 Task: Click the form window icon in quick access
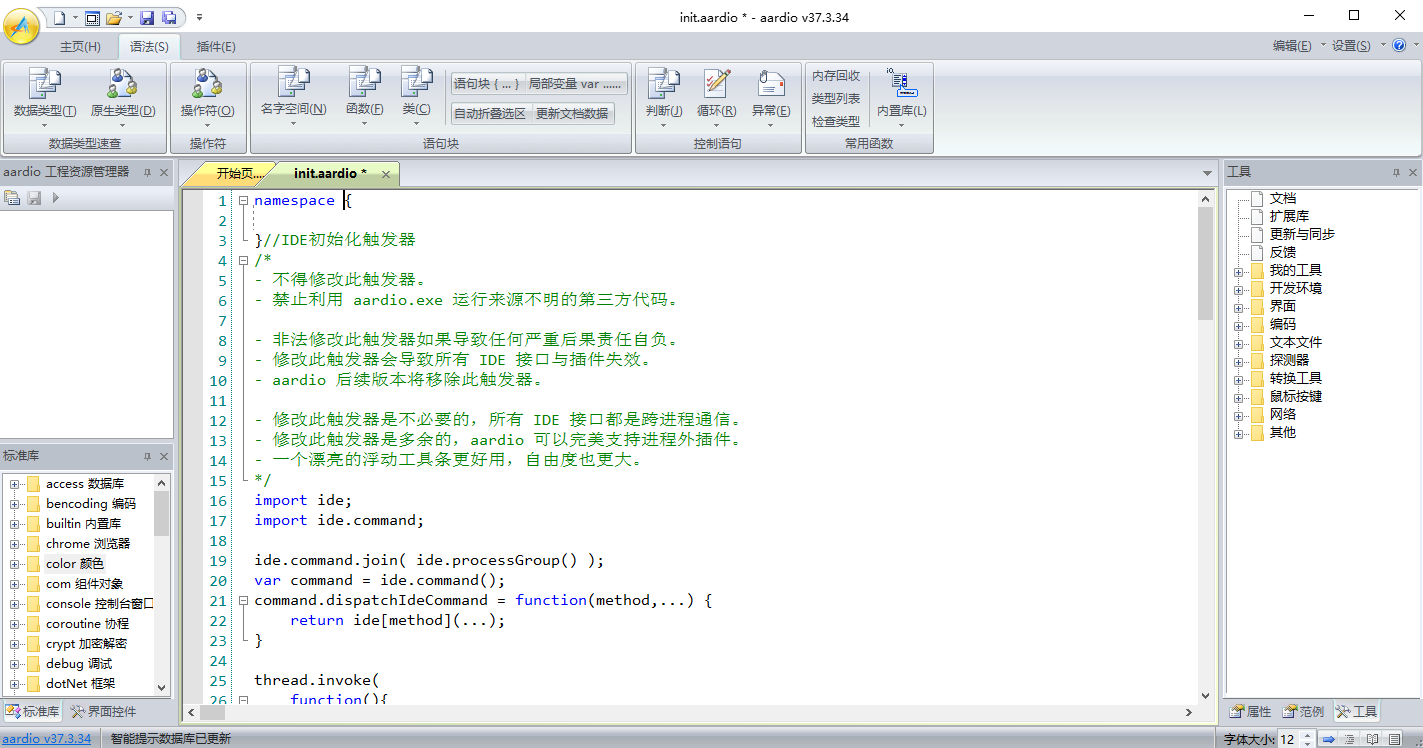point(92,17)
